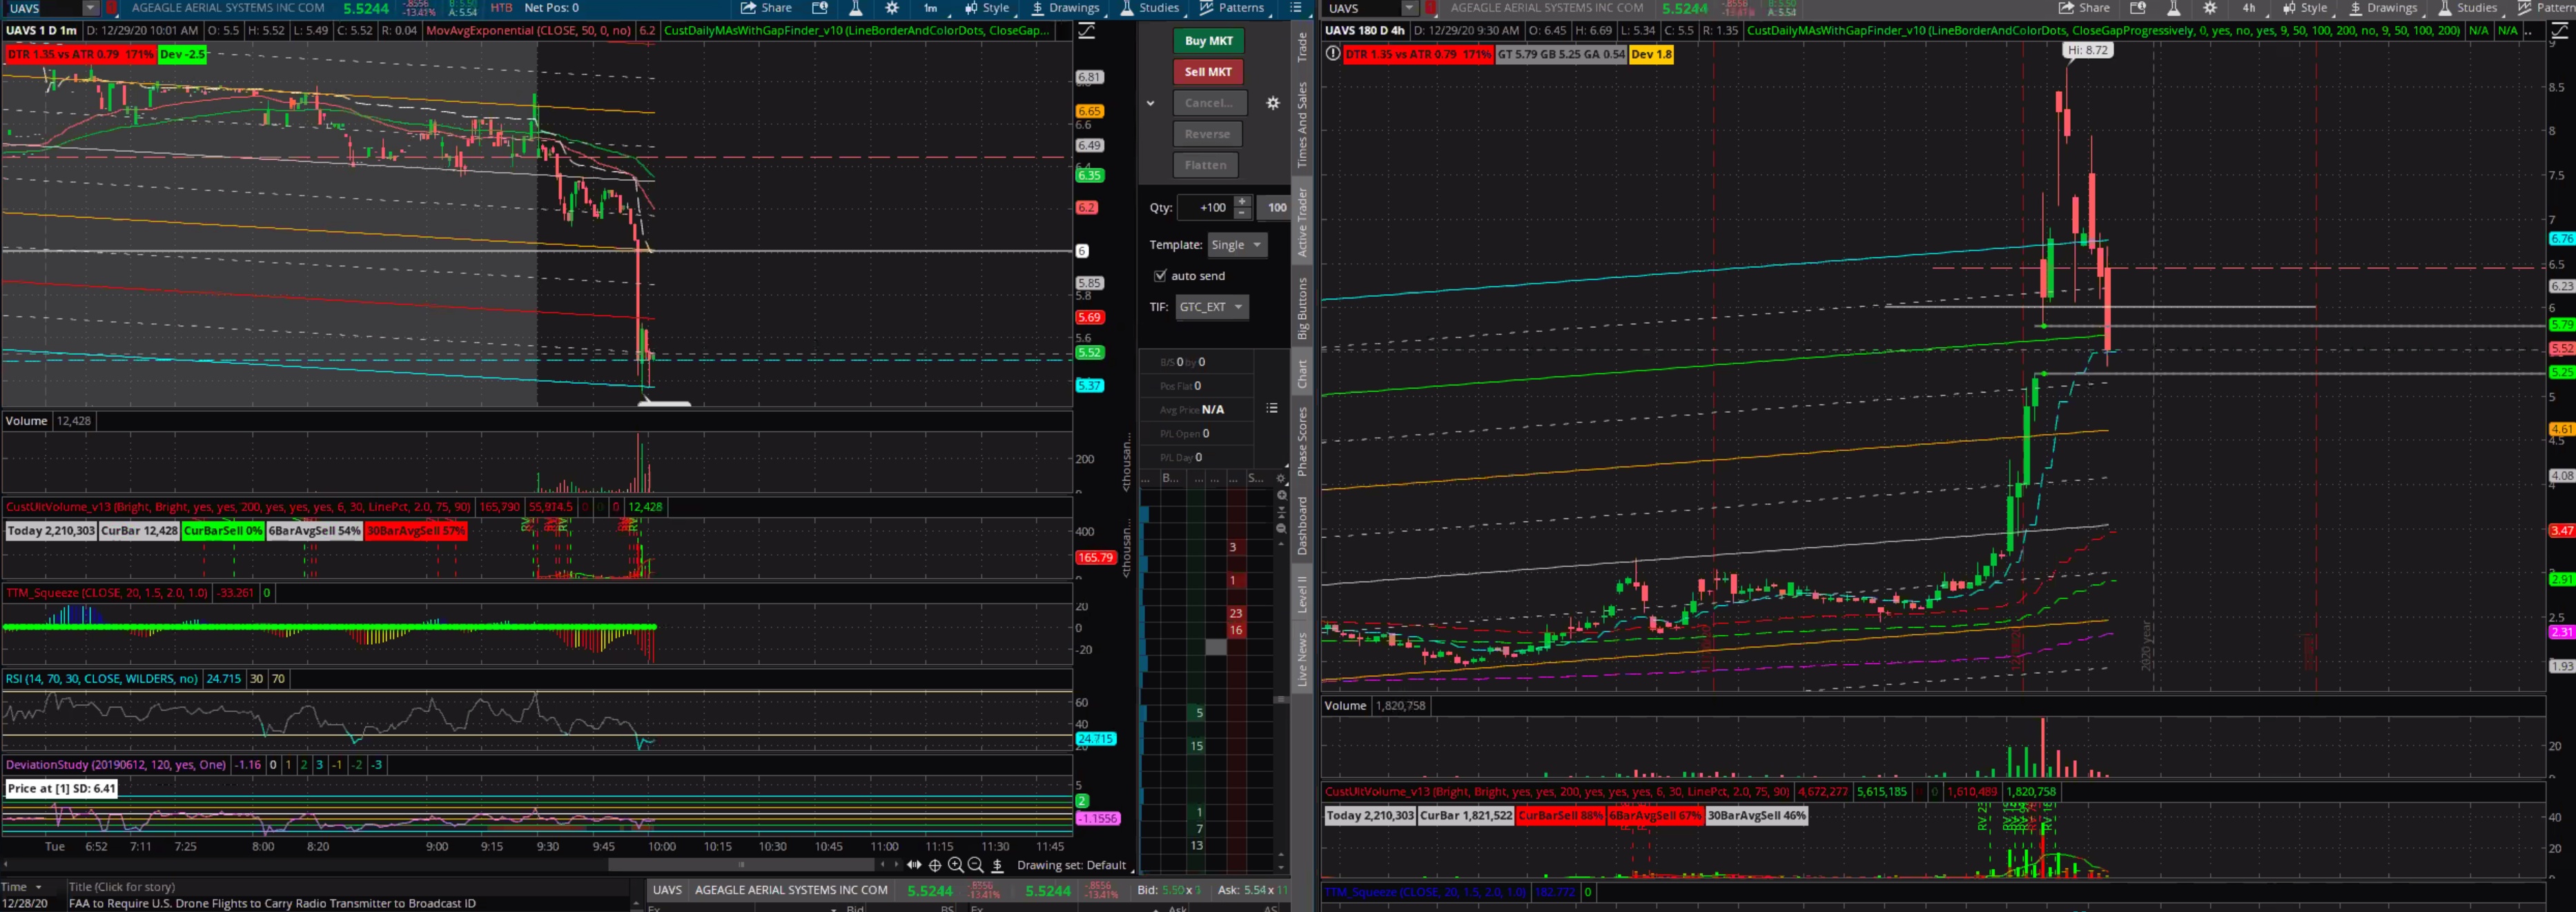
Task: Open the Time column sort dropdown in news
Action: coord(39,887)
